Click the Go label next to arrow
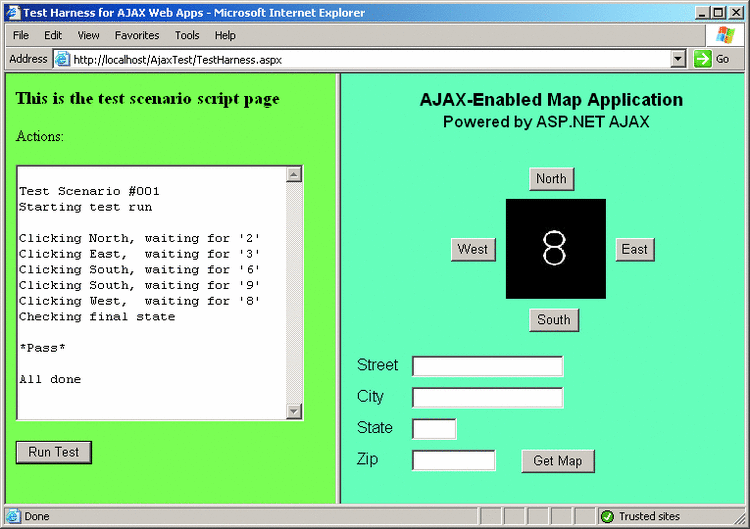 coord(722,59)
